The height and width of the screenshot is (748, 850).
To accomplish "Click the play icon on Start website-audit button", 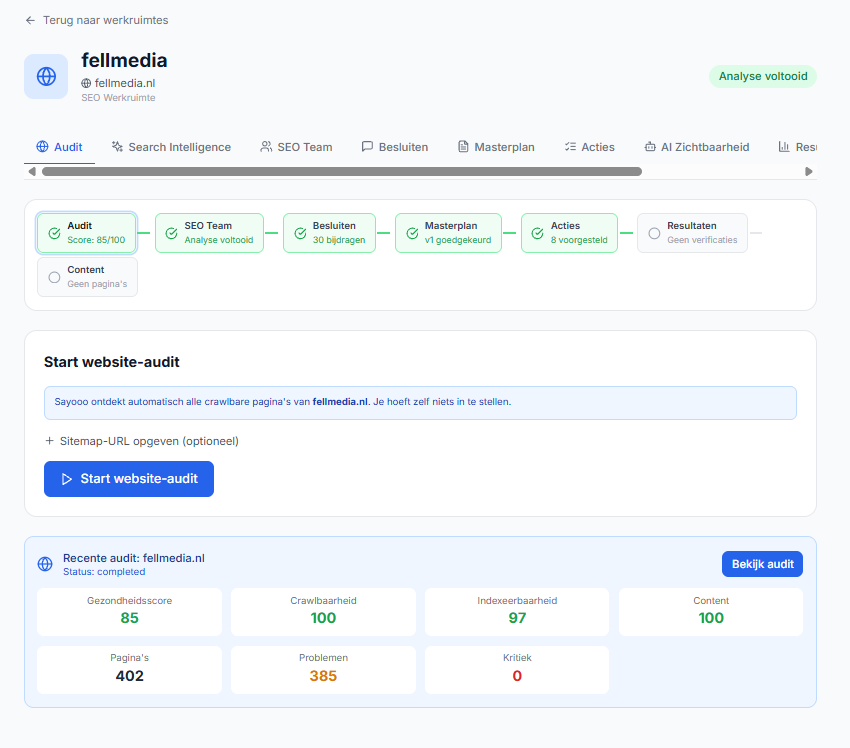I will click(x=67, y=479).
